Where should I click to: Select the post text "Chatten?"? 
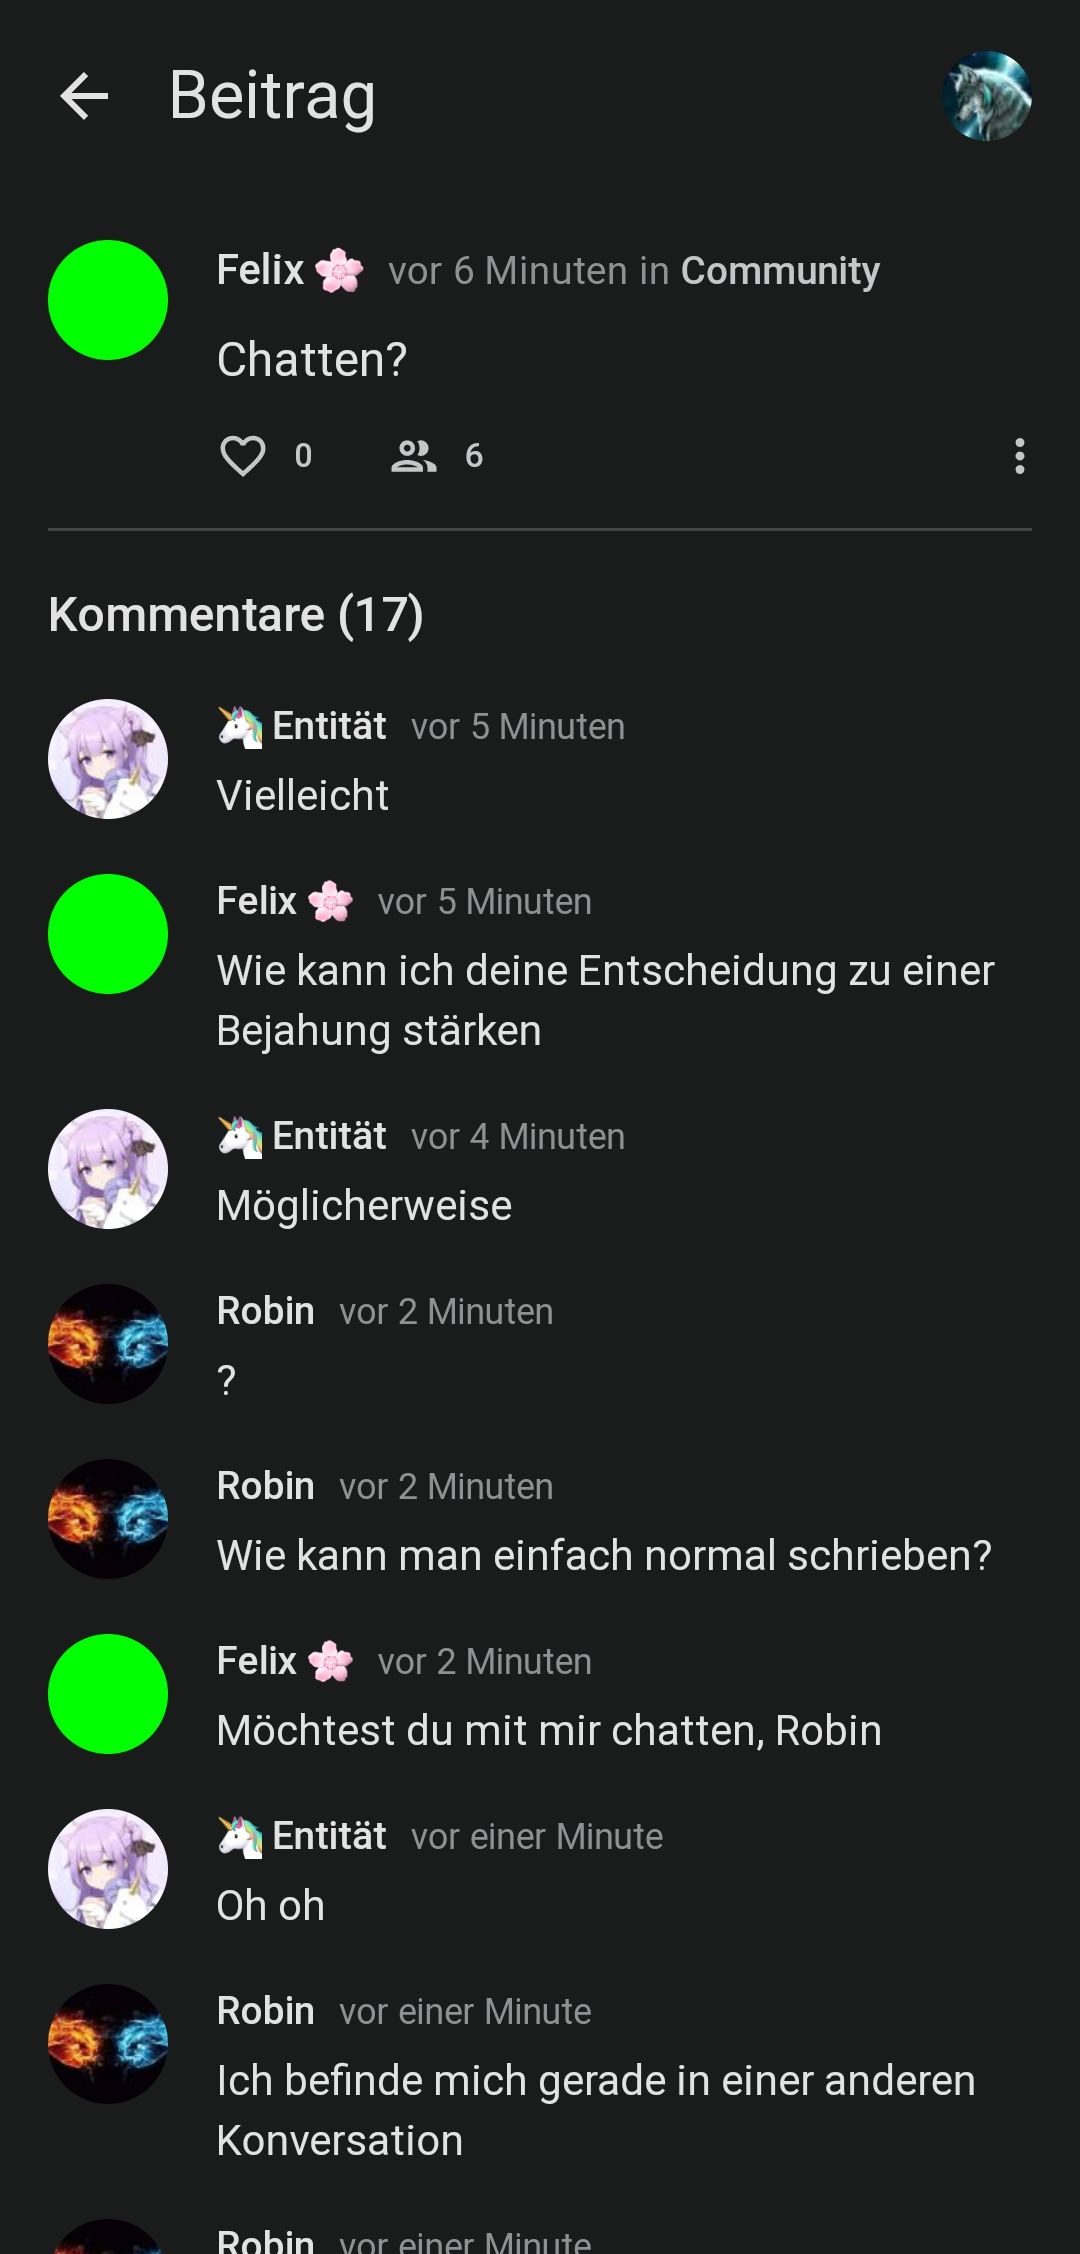(x=312, y=360)
